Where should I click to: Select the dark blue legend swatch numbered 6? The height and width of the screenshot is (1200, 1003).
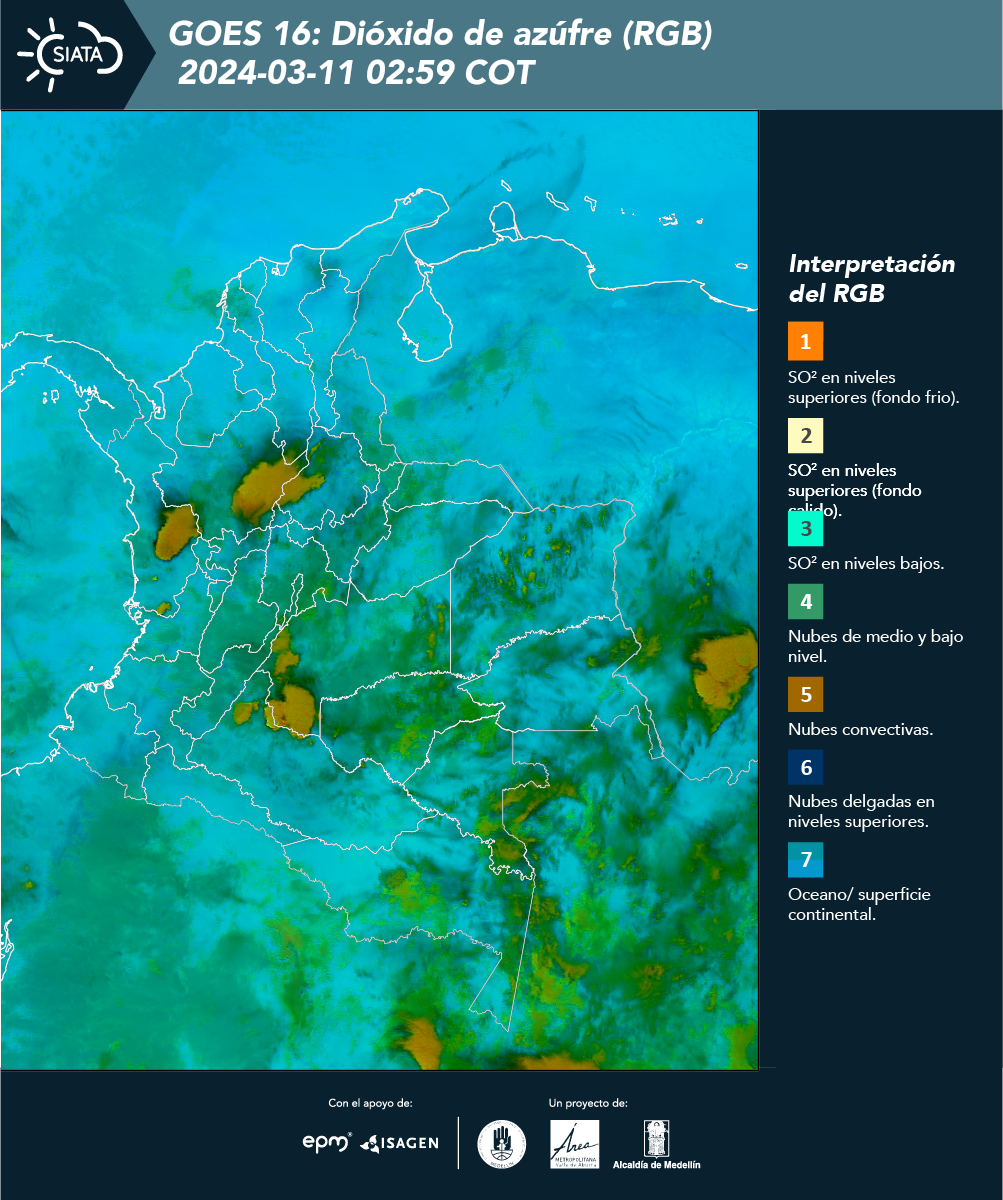click(x=805, y=768)
